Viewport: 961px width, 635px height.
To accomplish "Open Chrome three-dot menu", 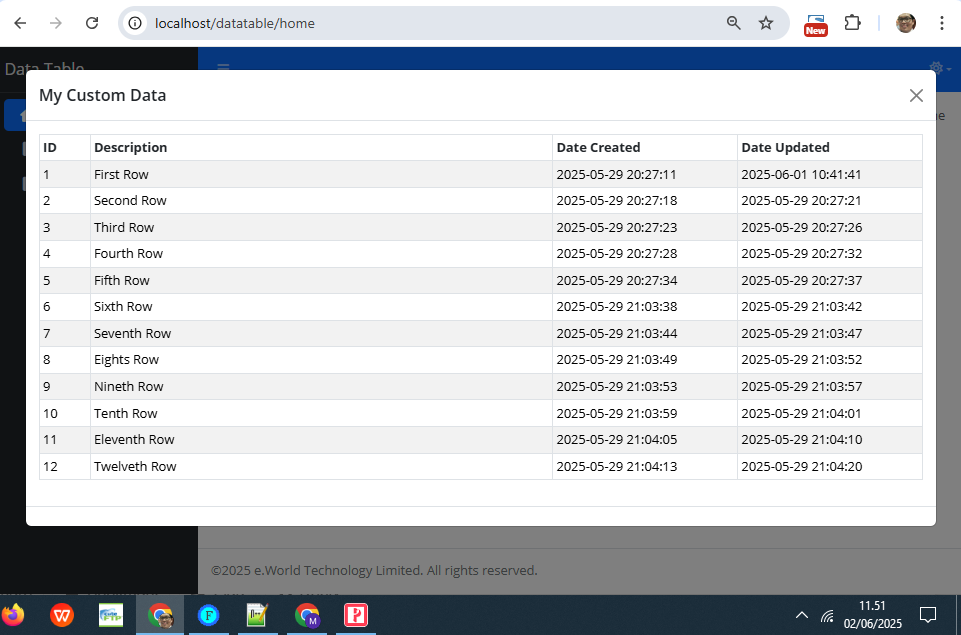I will pos(942,23).
